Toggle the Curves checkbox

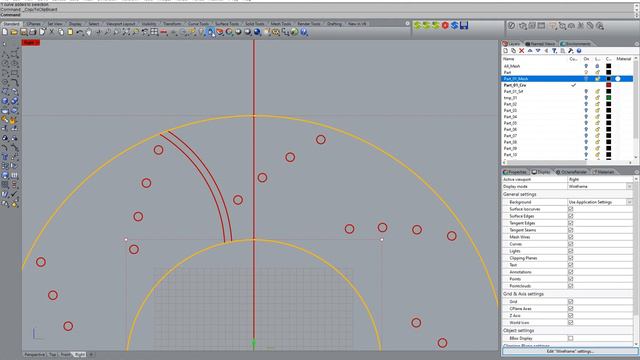pyautogui.click(x=571, y=244)
